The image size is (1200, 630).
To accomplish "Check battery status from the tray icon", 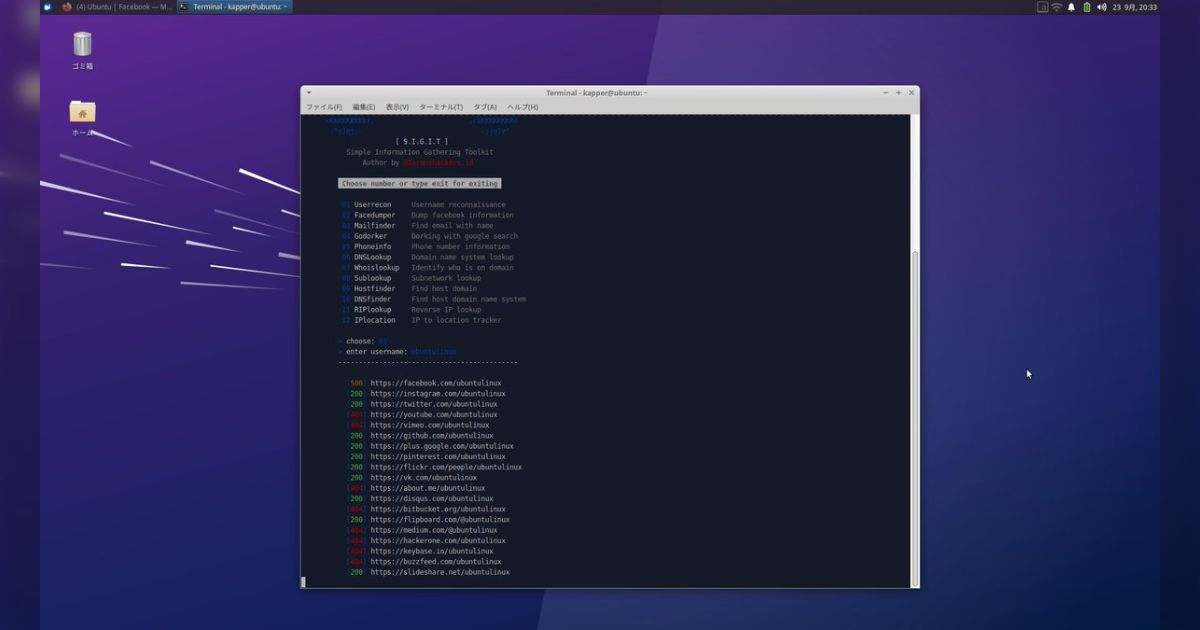I will coord(1086,5).
